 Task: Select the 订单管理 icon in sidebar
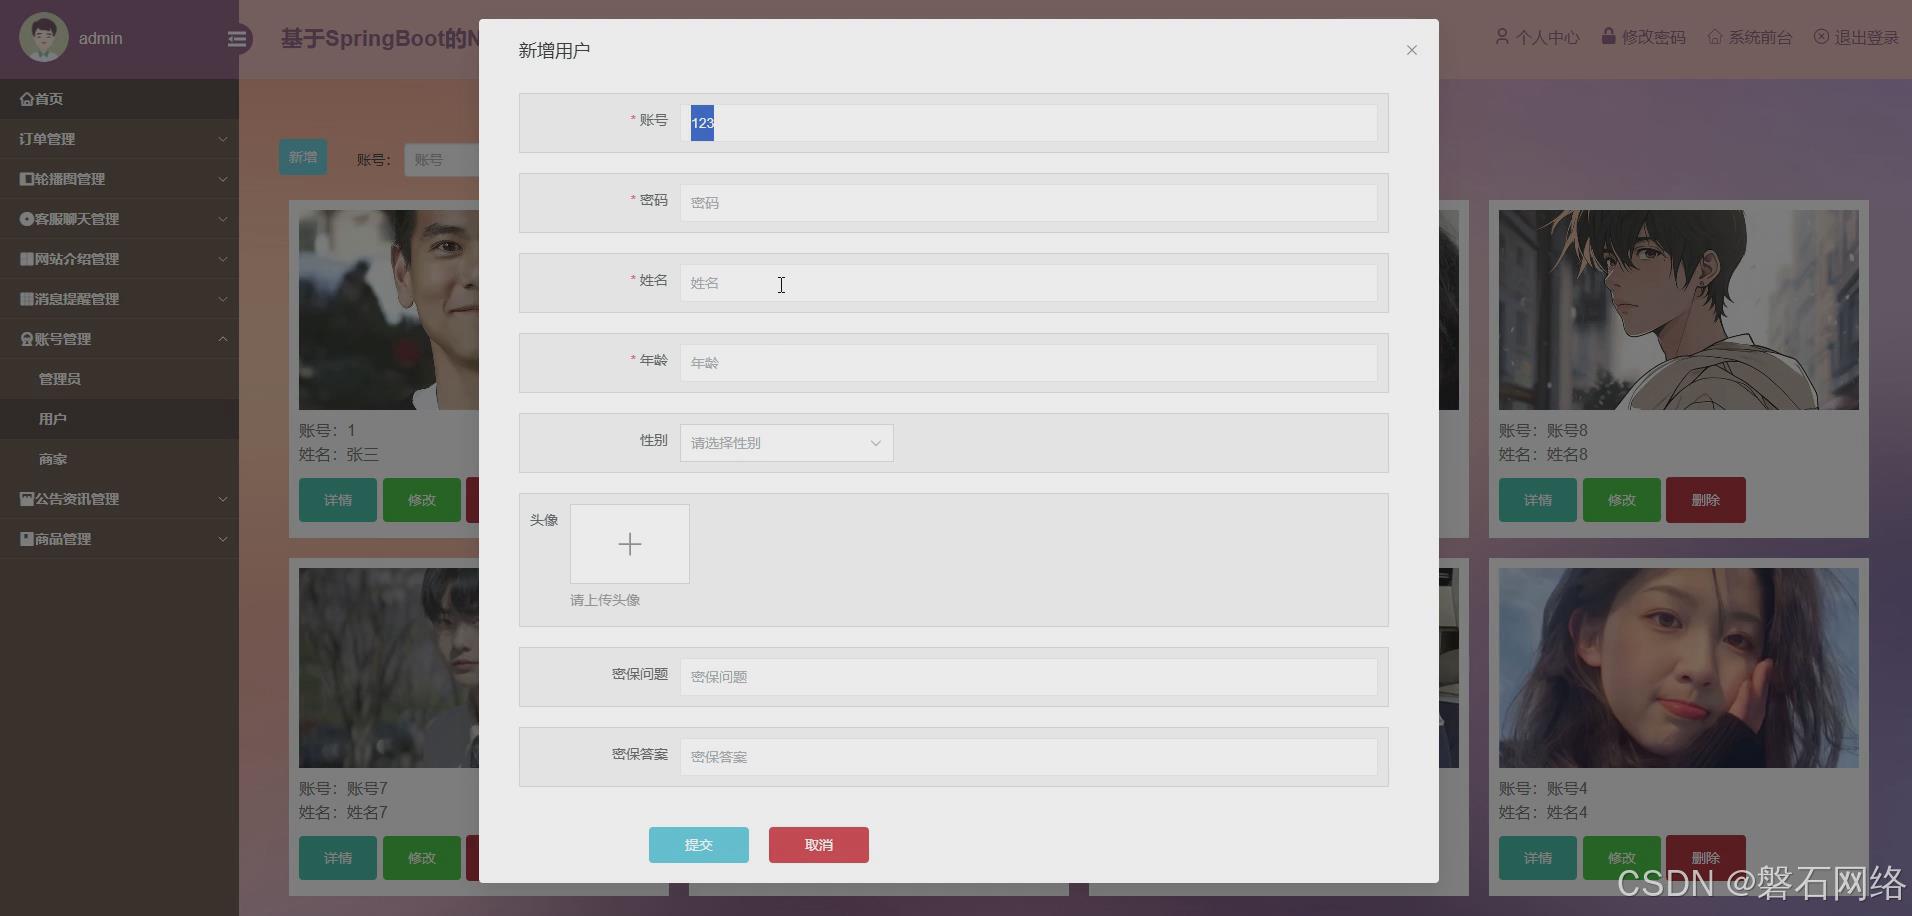[22, 139]
